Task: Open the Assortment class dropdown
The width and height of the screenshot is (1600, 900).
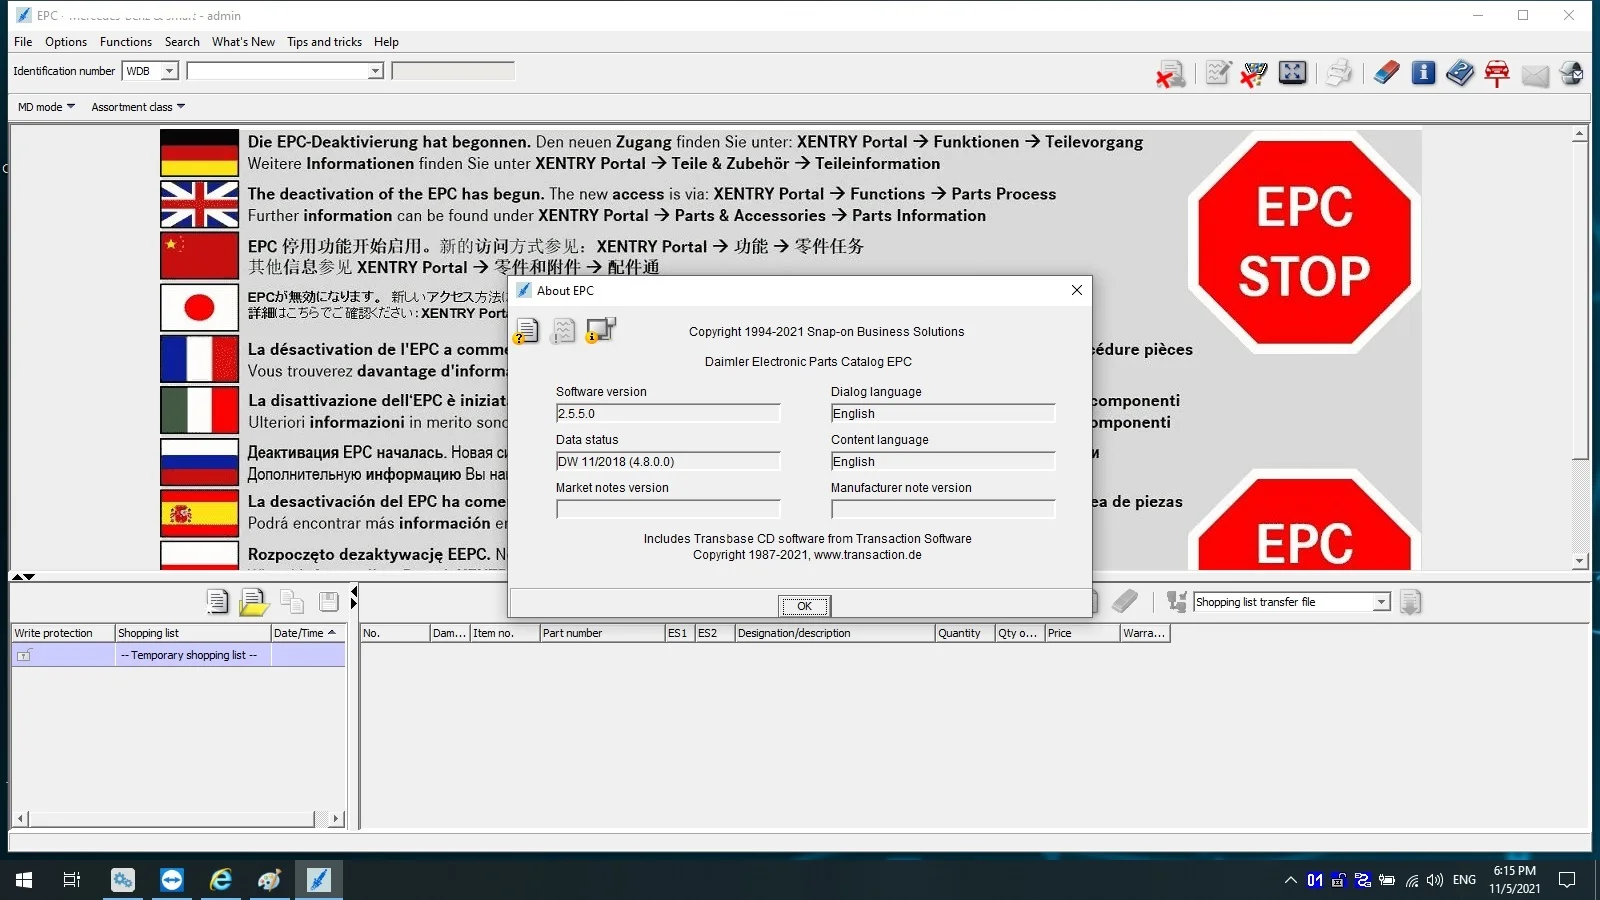Action: coord(138,107)
